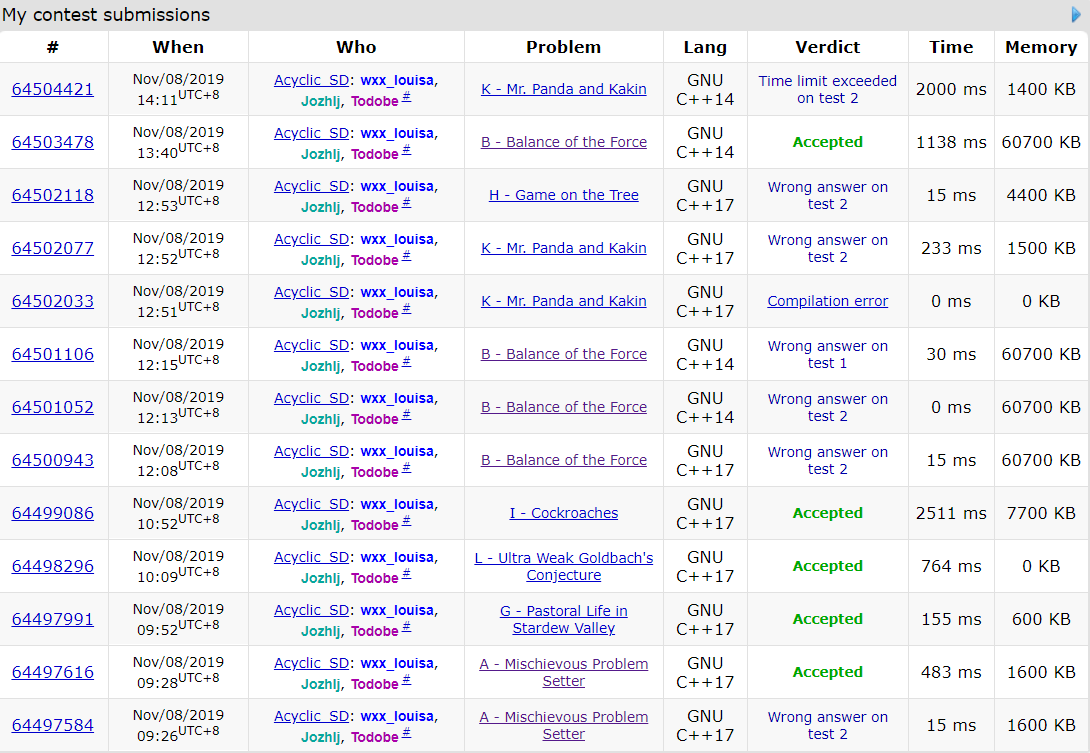Screen dimensions: 1090x753
Task: View the Compilation error verdict details
Action: [827, 301]
